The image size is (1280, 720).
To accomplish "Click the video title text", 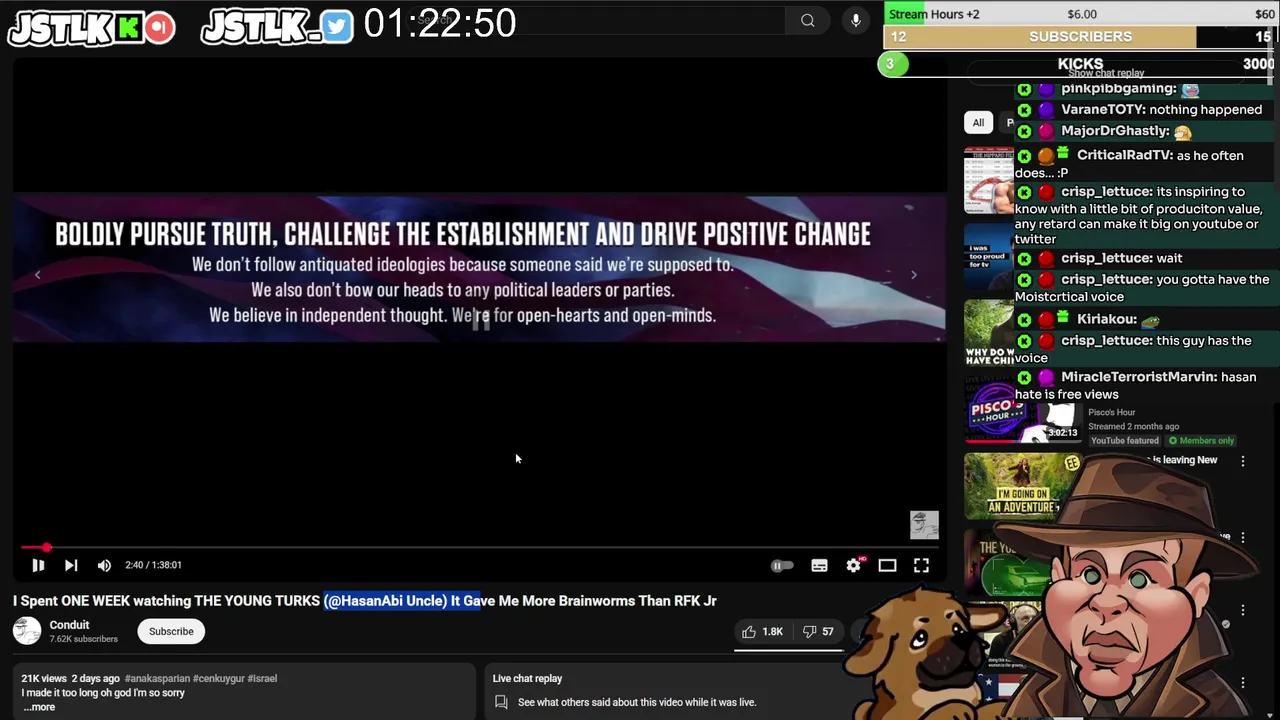I will coord(364,601).
